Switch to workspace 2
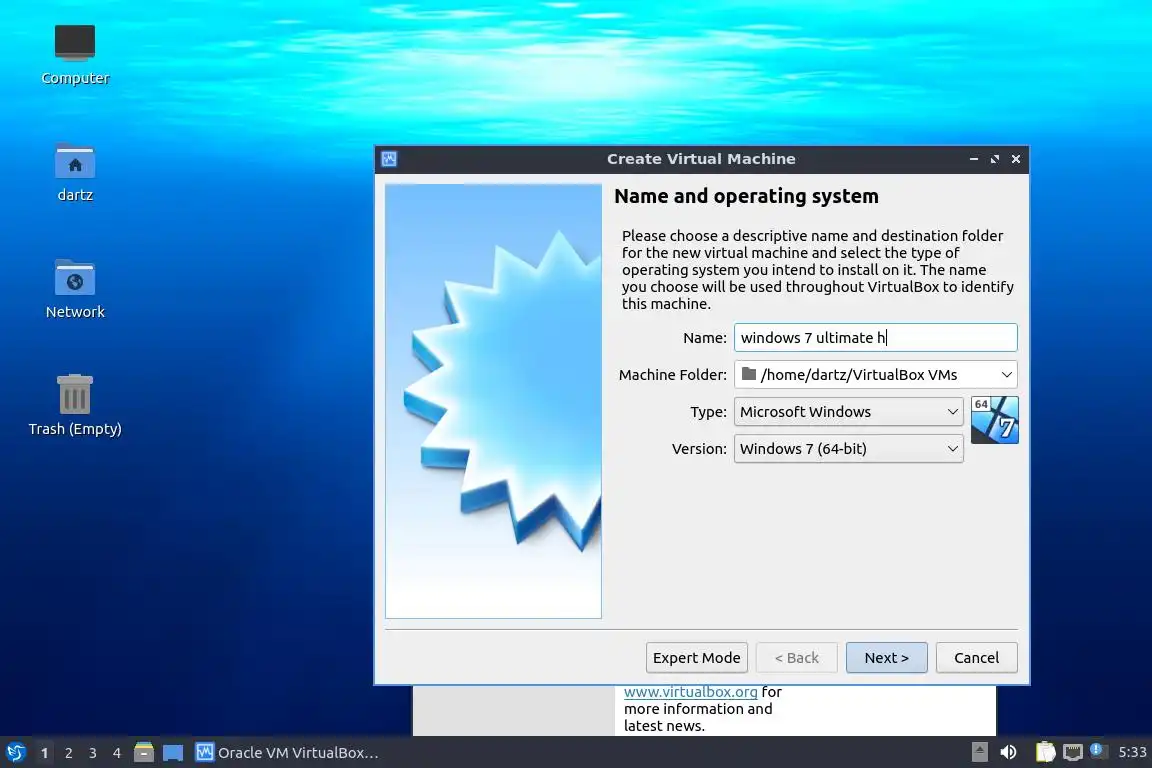Image resolution: width=1152 pixels, height=768 pixels. point(69,753)
